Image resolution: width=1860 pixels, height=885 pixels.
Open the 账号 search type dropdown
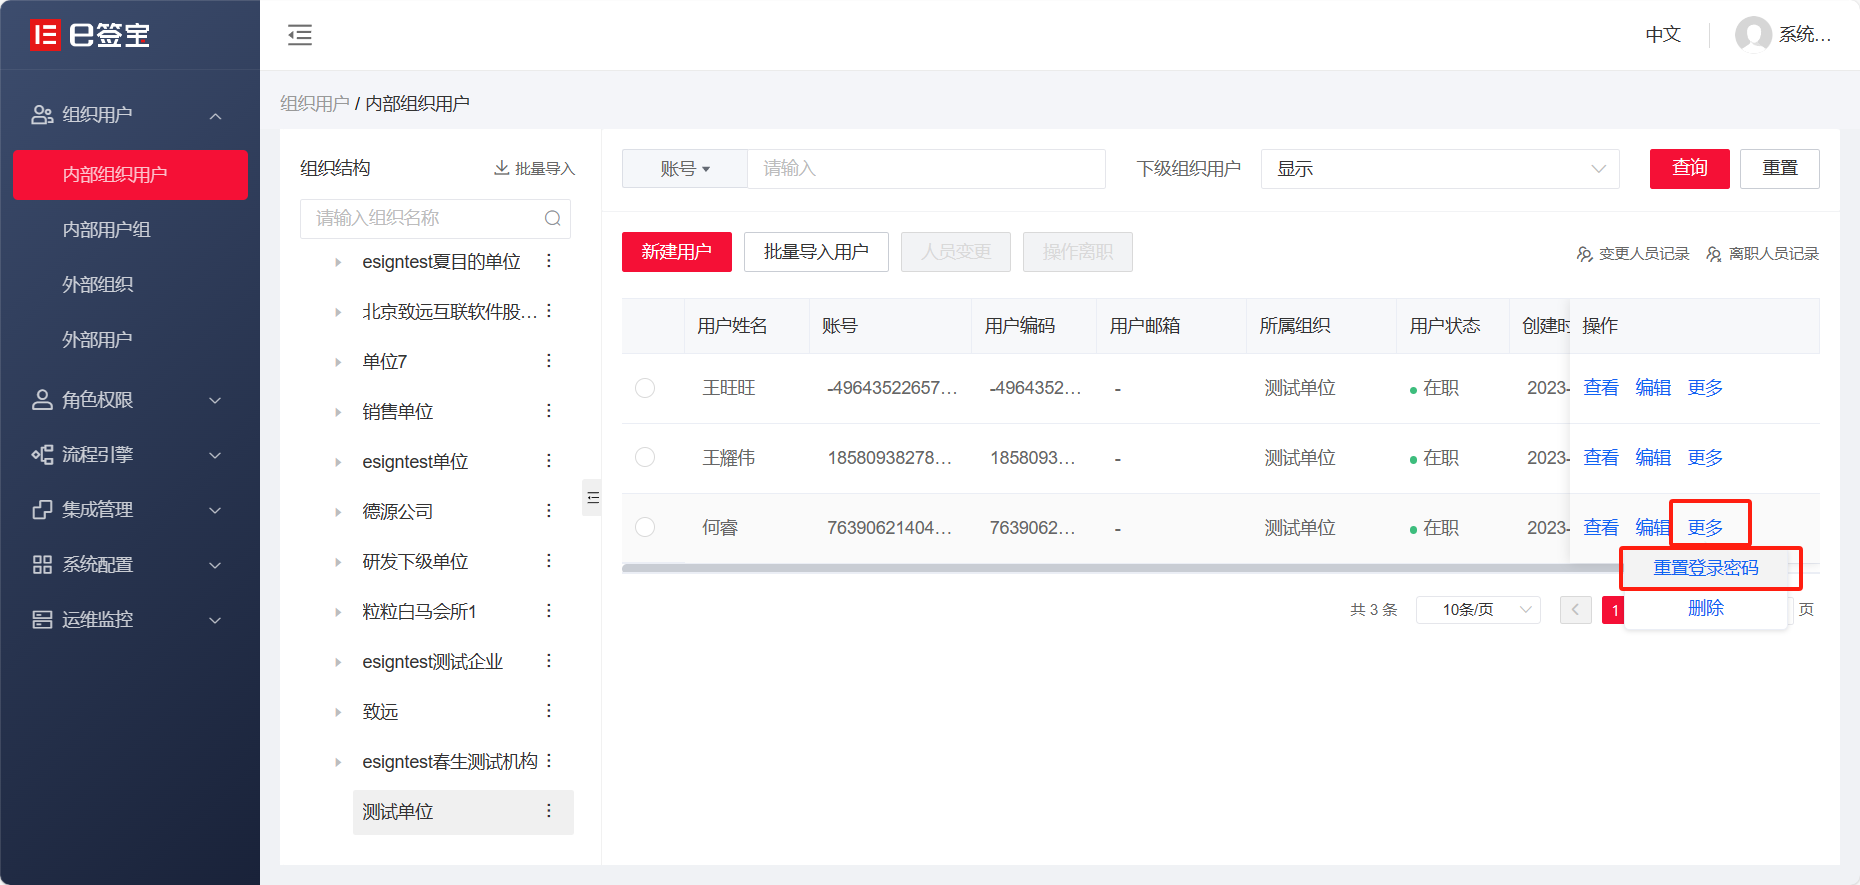click(x=685, y=169)
